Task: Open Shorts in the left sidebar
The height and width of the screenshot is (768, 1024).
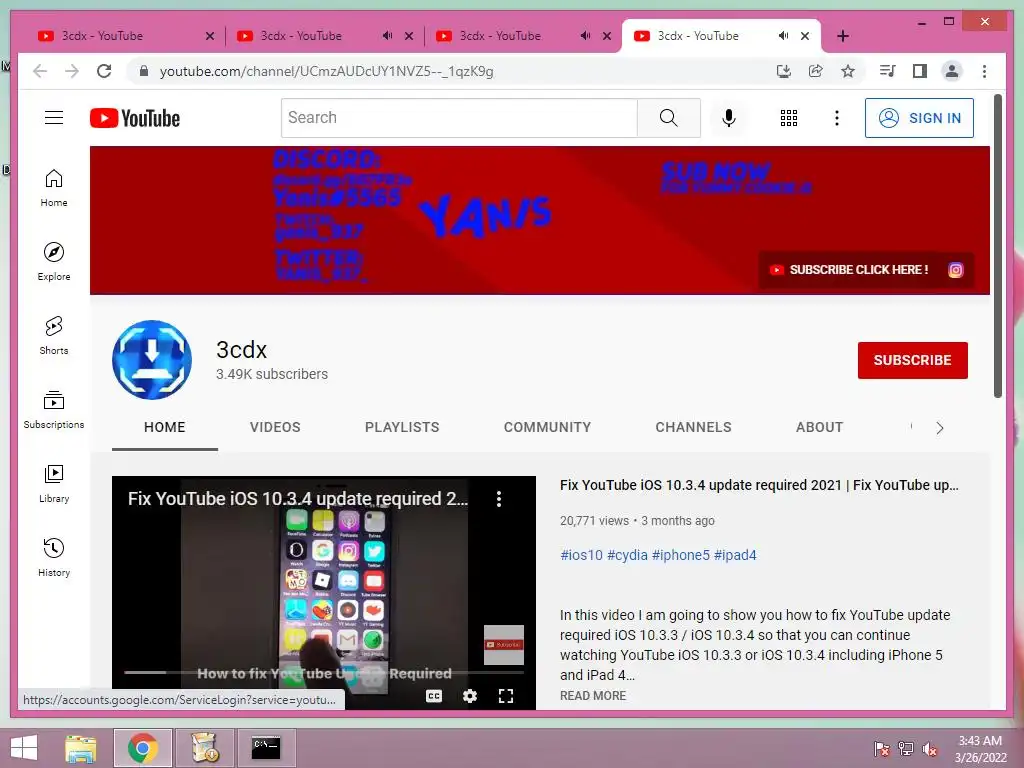Action: (54, 336)
